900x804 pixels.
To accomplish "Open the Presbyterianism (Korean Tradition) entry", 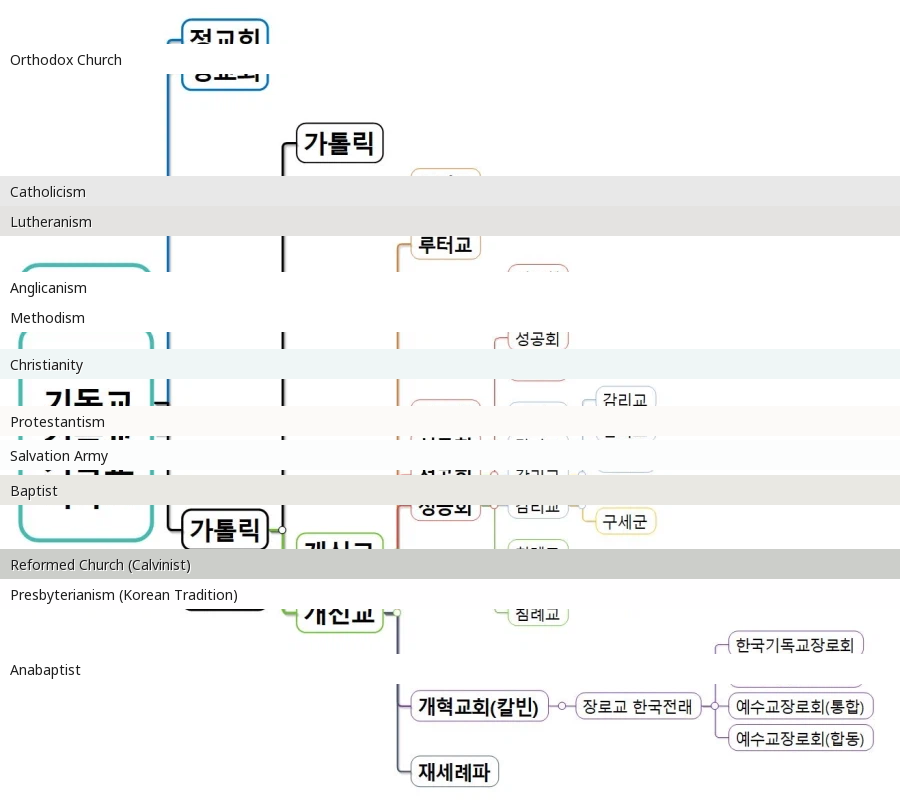I will point(124,595).
